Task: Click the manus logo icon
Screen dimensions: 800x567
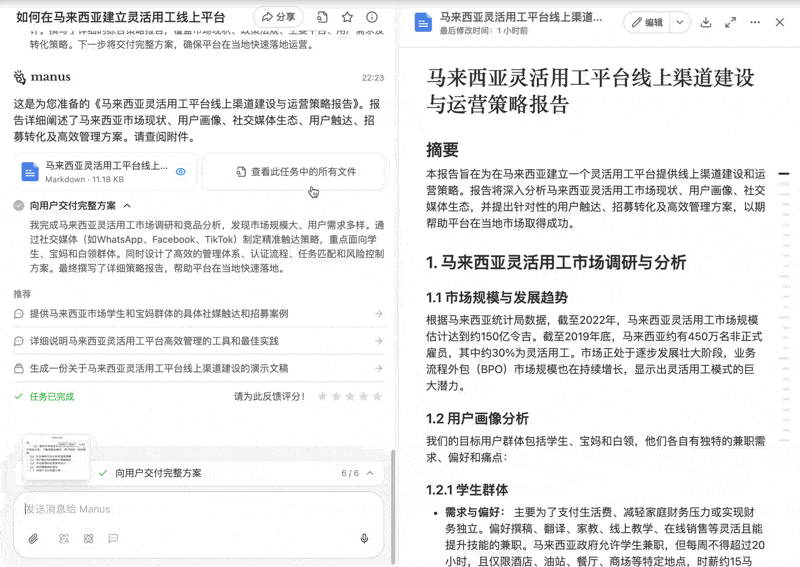Action: (x=20, y=77)
